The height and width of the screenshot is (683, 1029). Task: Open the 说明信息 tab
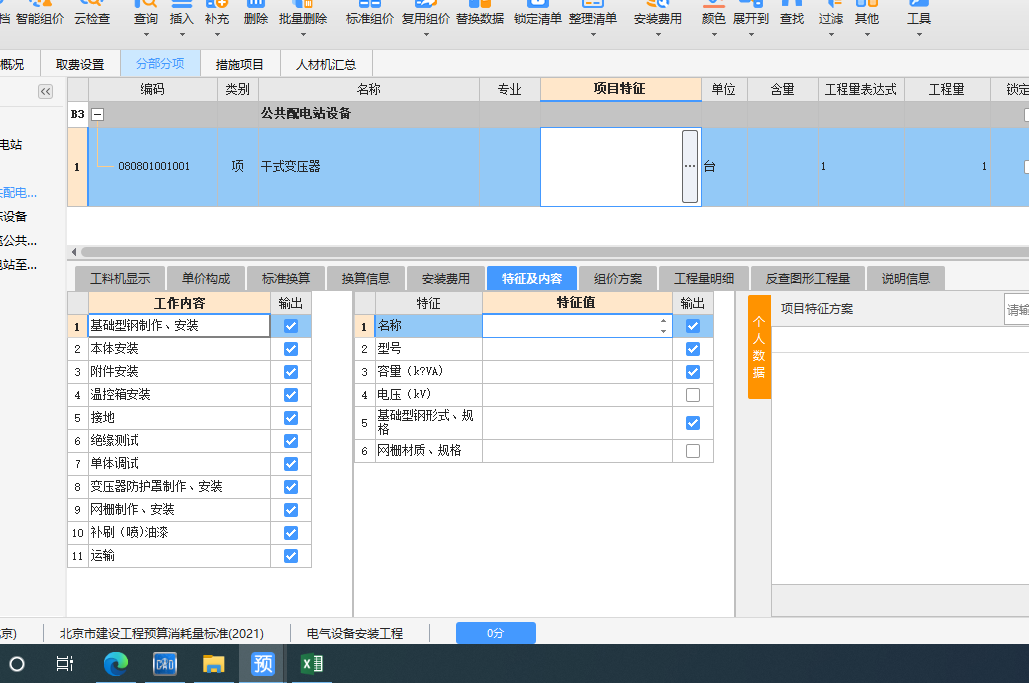[x=906, y=279]
